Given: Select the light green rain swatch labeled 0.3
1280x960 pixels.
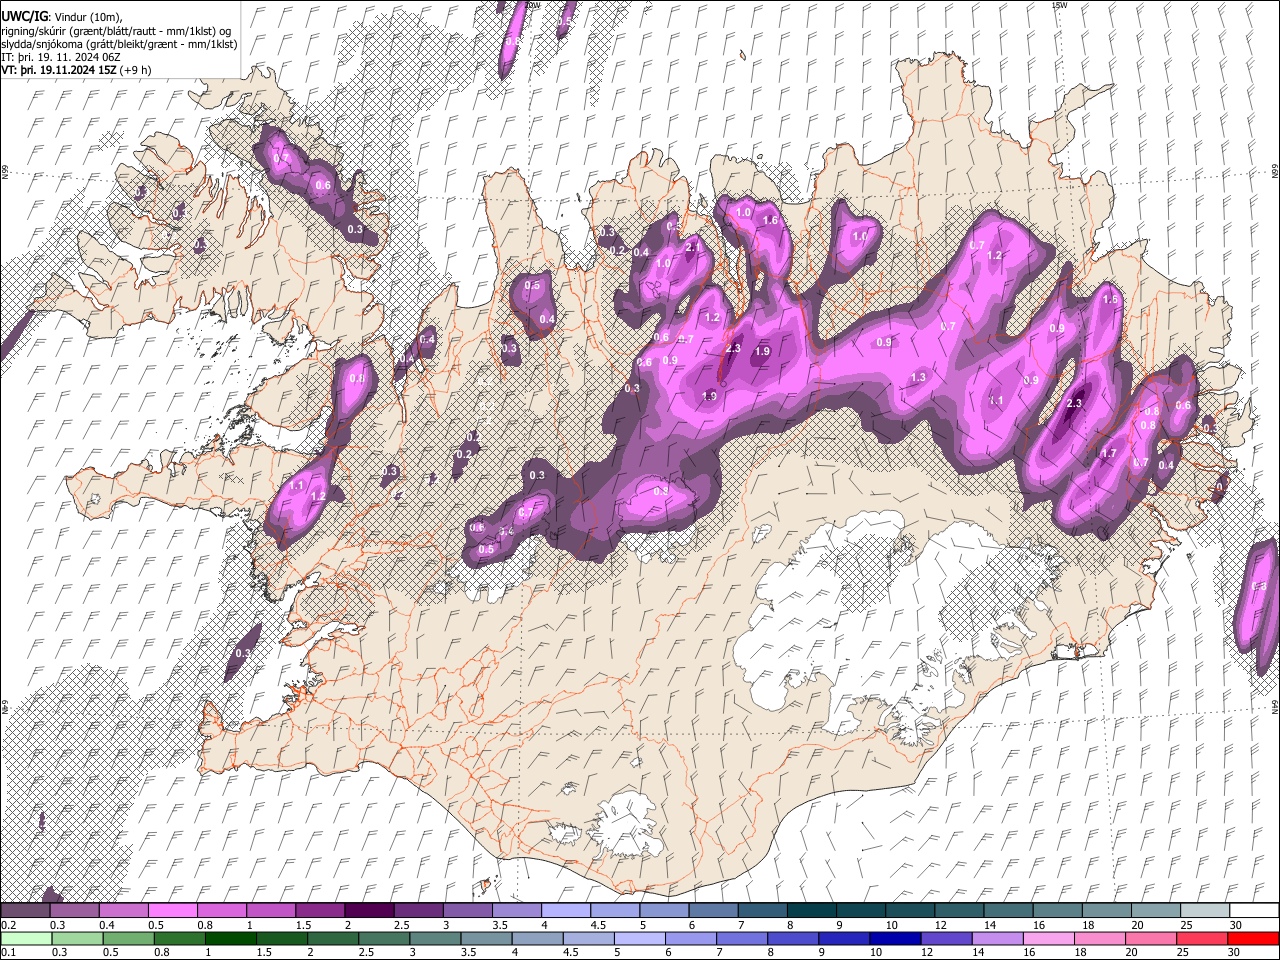Looking at the screenshot, I should point(77,938).
